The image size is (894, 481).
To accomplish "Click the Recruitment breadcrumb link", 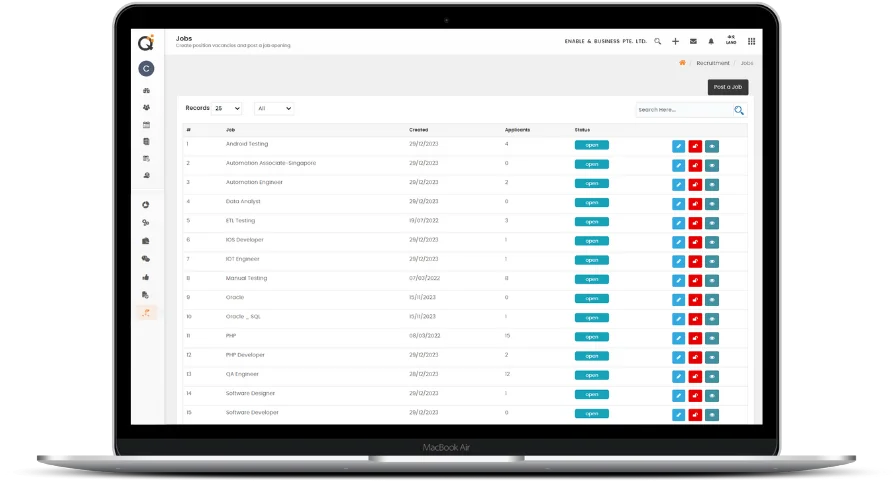I will pyautogui.click(x=713, y=63).
